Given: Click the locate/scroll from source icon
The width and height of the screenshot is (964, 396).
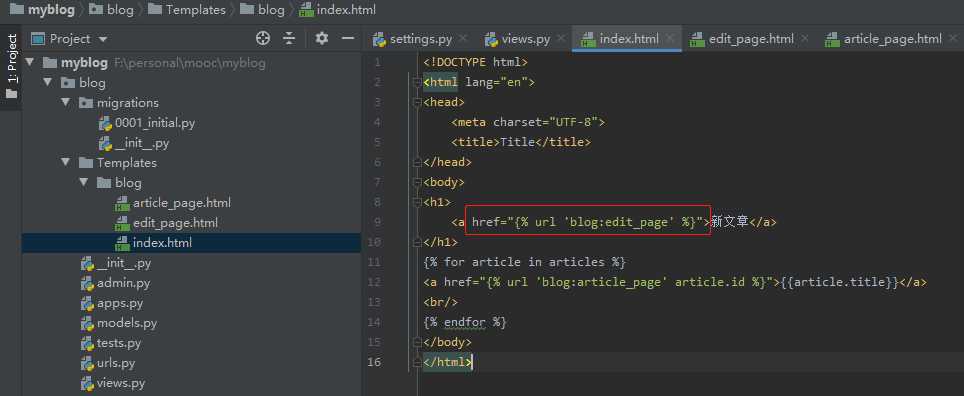Looking at the screenshot, I should pyautogui.click(x=263, y=38).
